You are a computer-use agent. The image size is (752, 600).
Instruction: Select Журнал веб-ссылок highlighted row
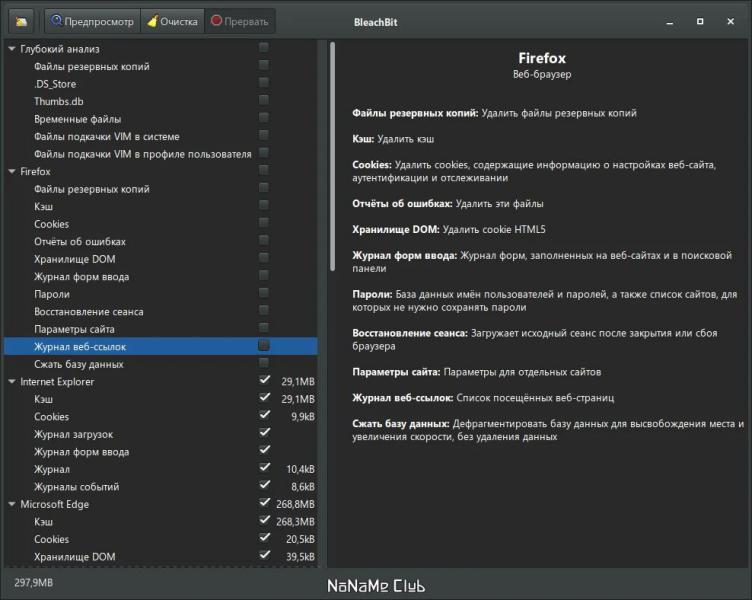(161, 346)
